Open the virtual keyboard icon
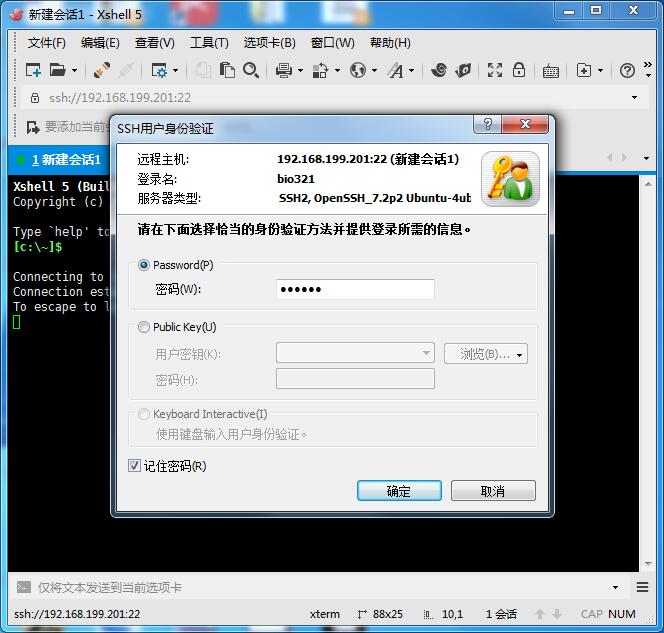Screen dimensions: 664x633 pyautogui.click(x=551, y=71)
